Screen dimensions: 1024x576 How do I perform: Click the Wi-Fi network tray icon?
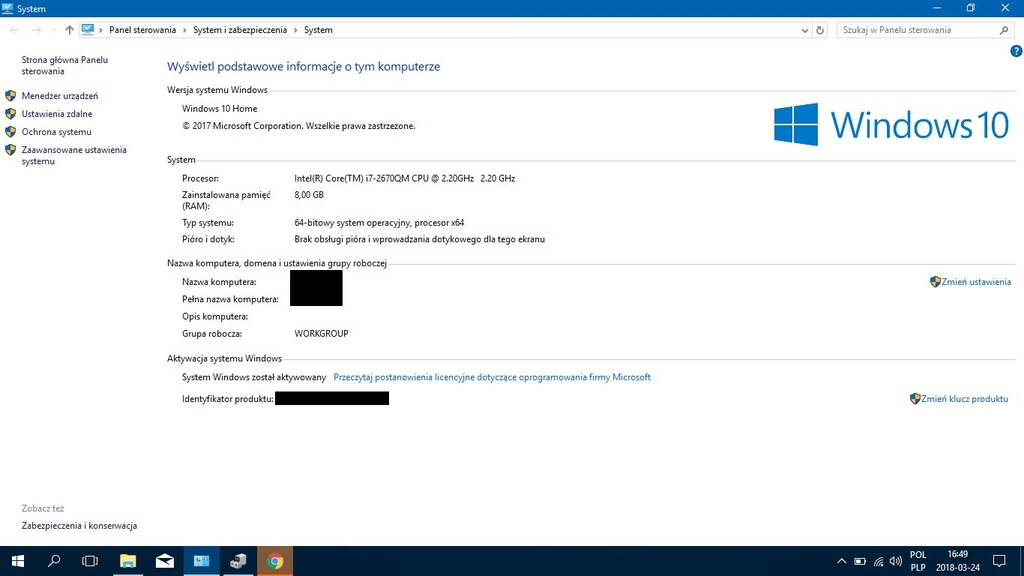click(878, 561)
